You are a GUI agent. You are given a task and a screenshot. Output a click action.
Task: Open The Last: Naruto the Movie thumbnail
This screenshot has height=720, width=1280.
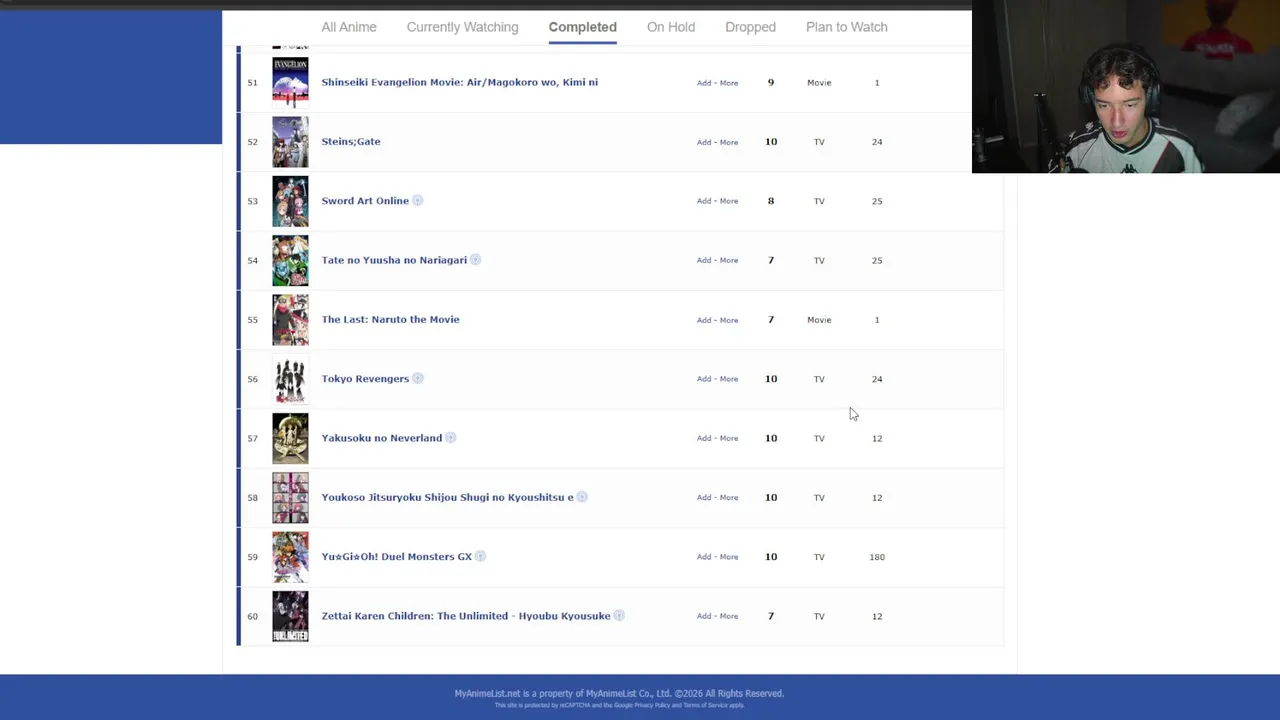pyautogui.click(x=290, y=320)
